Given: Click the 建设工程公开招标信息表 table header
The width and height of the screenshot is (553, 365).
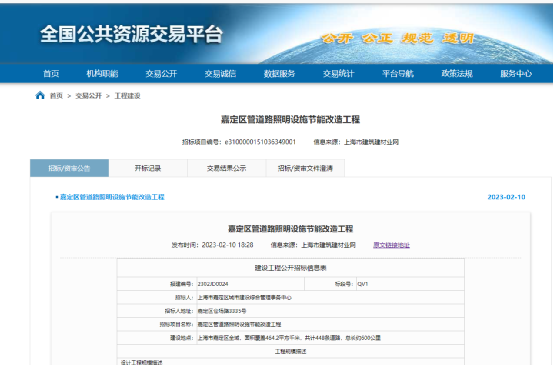Looking at the screenshot, I should (291, 268).
